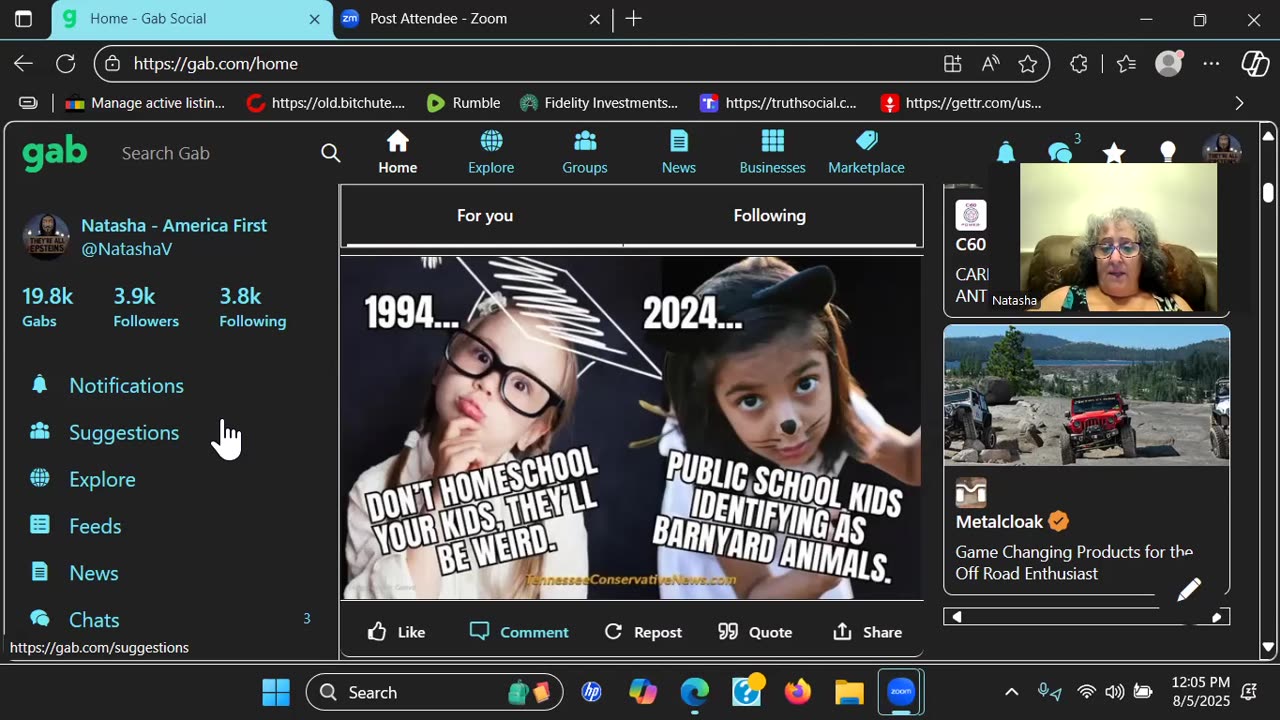The image size is (1280, 720).
Task: Open Groups in the top navigation
Action: (585, 153)
